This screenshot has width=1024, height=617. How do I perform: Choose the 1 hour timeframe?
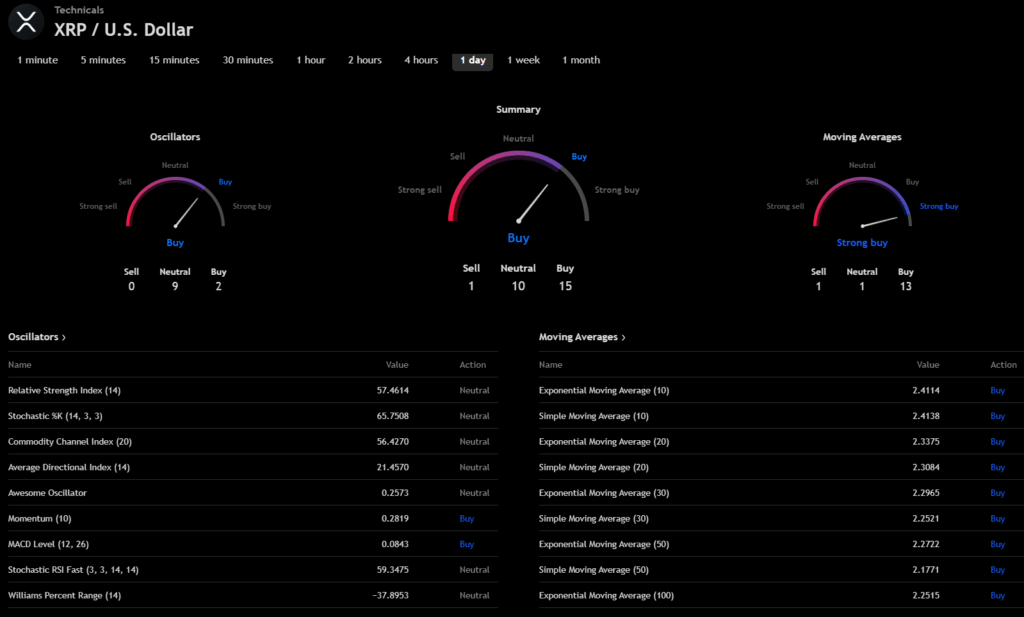[x=311, y=60]
